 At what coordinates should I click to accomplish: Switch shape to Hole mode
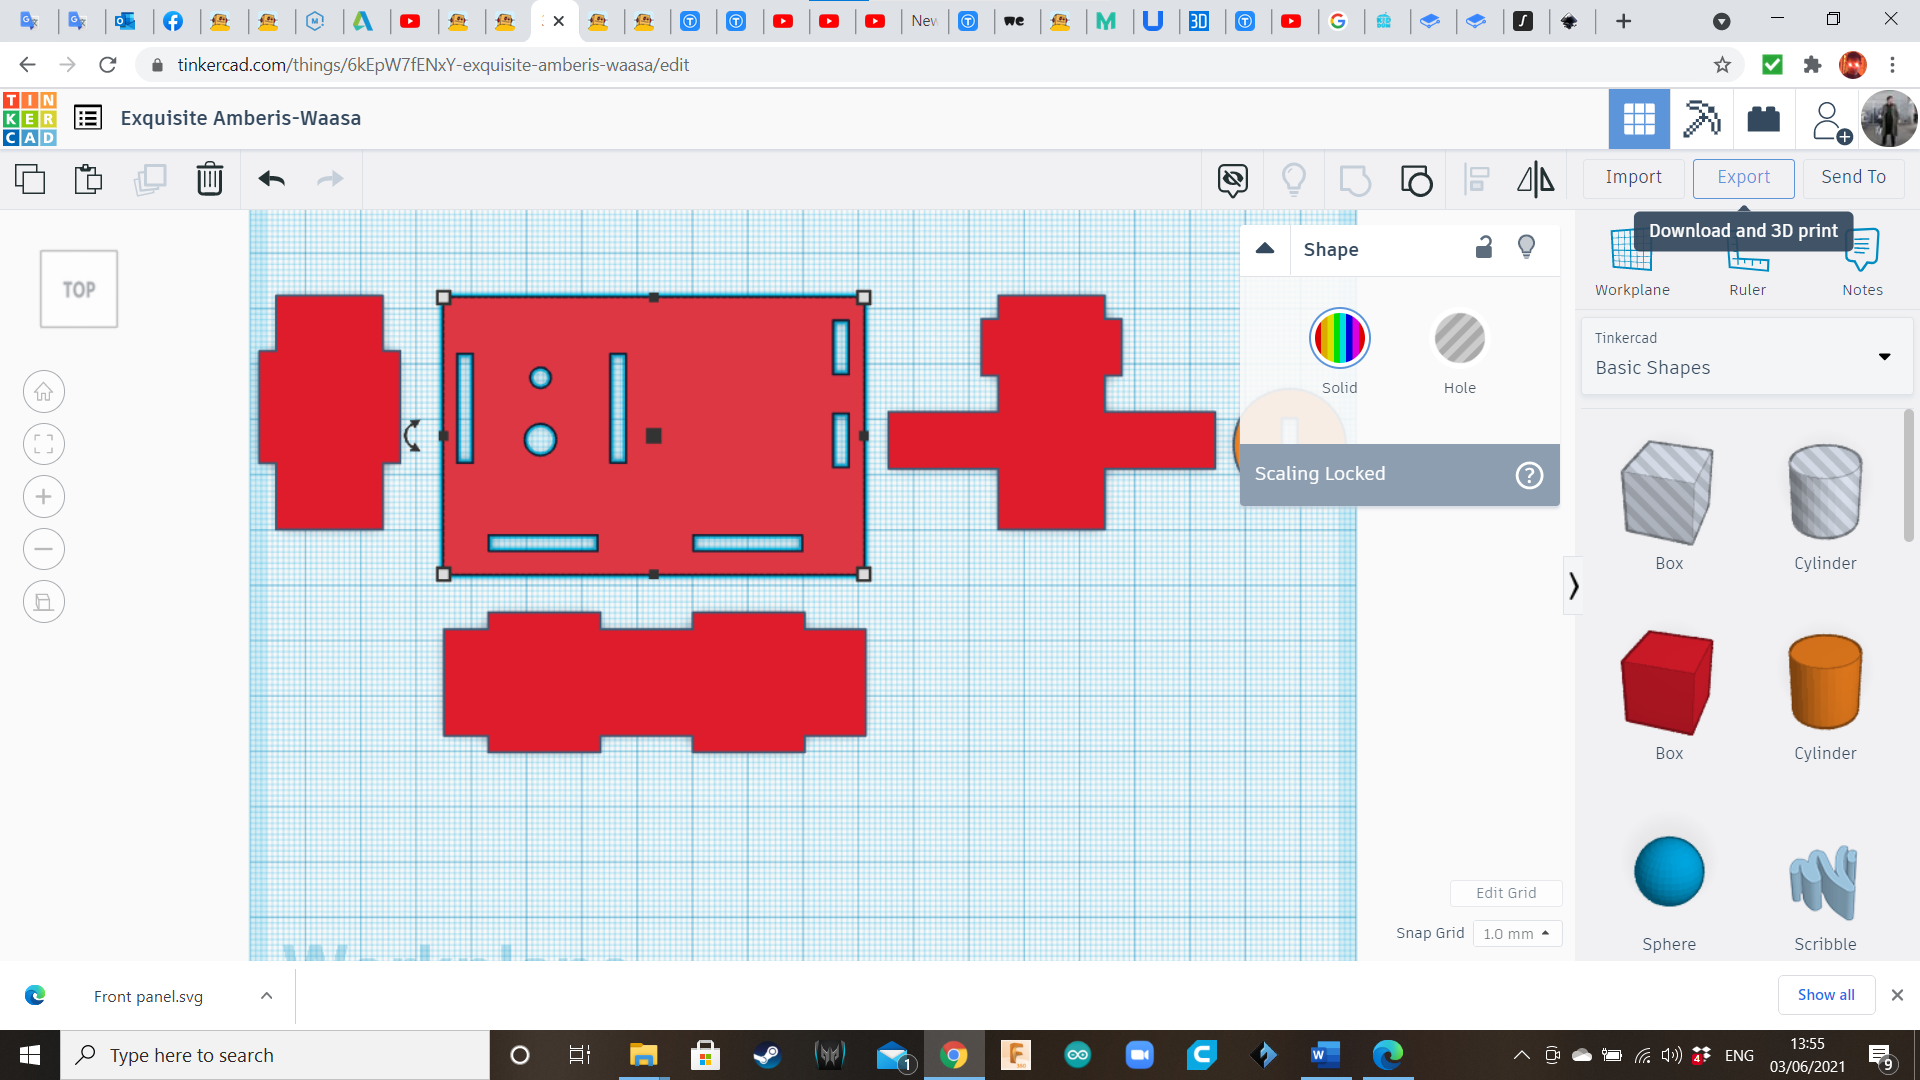tap(1460, 338)
